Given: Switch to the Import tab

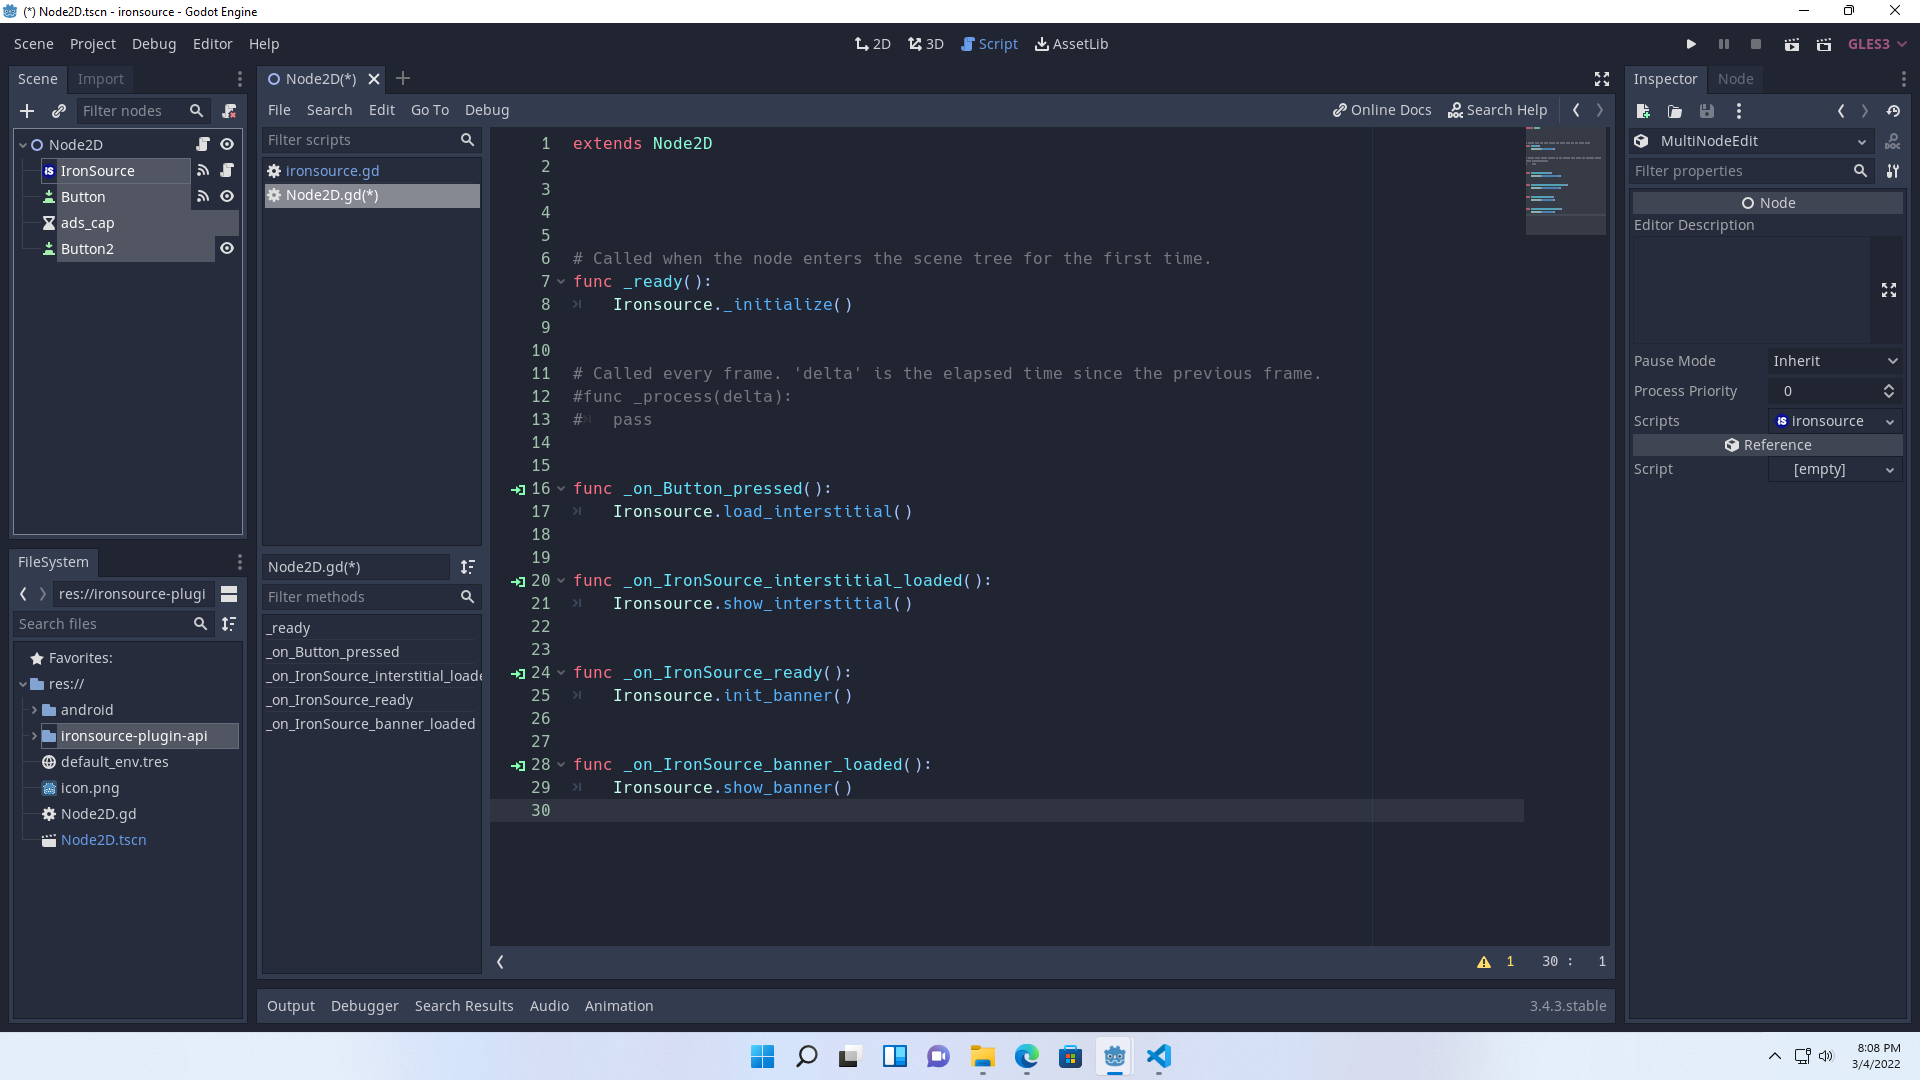Looking at the screenshot, I should coord(100,78).
